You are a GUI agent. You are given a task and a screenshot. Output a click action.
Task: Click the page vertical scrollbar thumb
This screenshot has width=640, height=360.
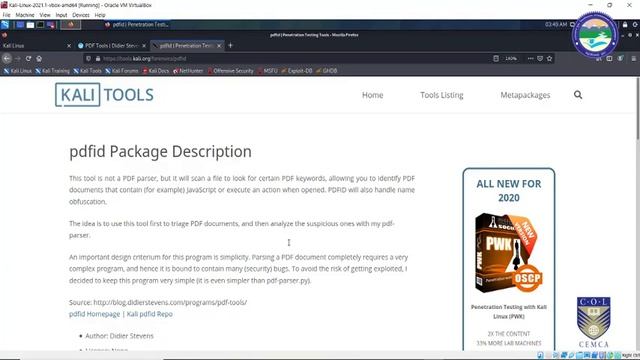pyautogui.click(x=637, y=109)
